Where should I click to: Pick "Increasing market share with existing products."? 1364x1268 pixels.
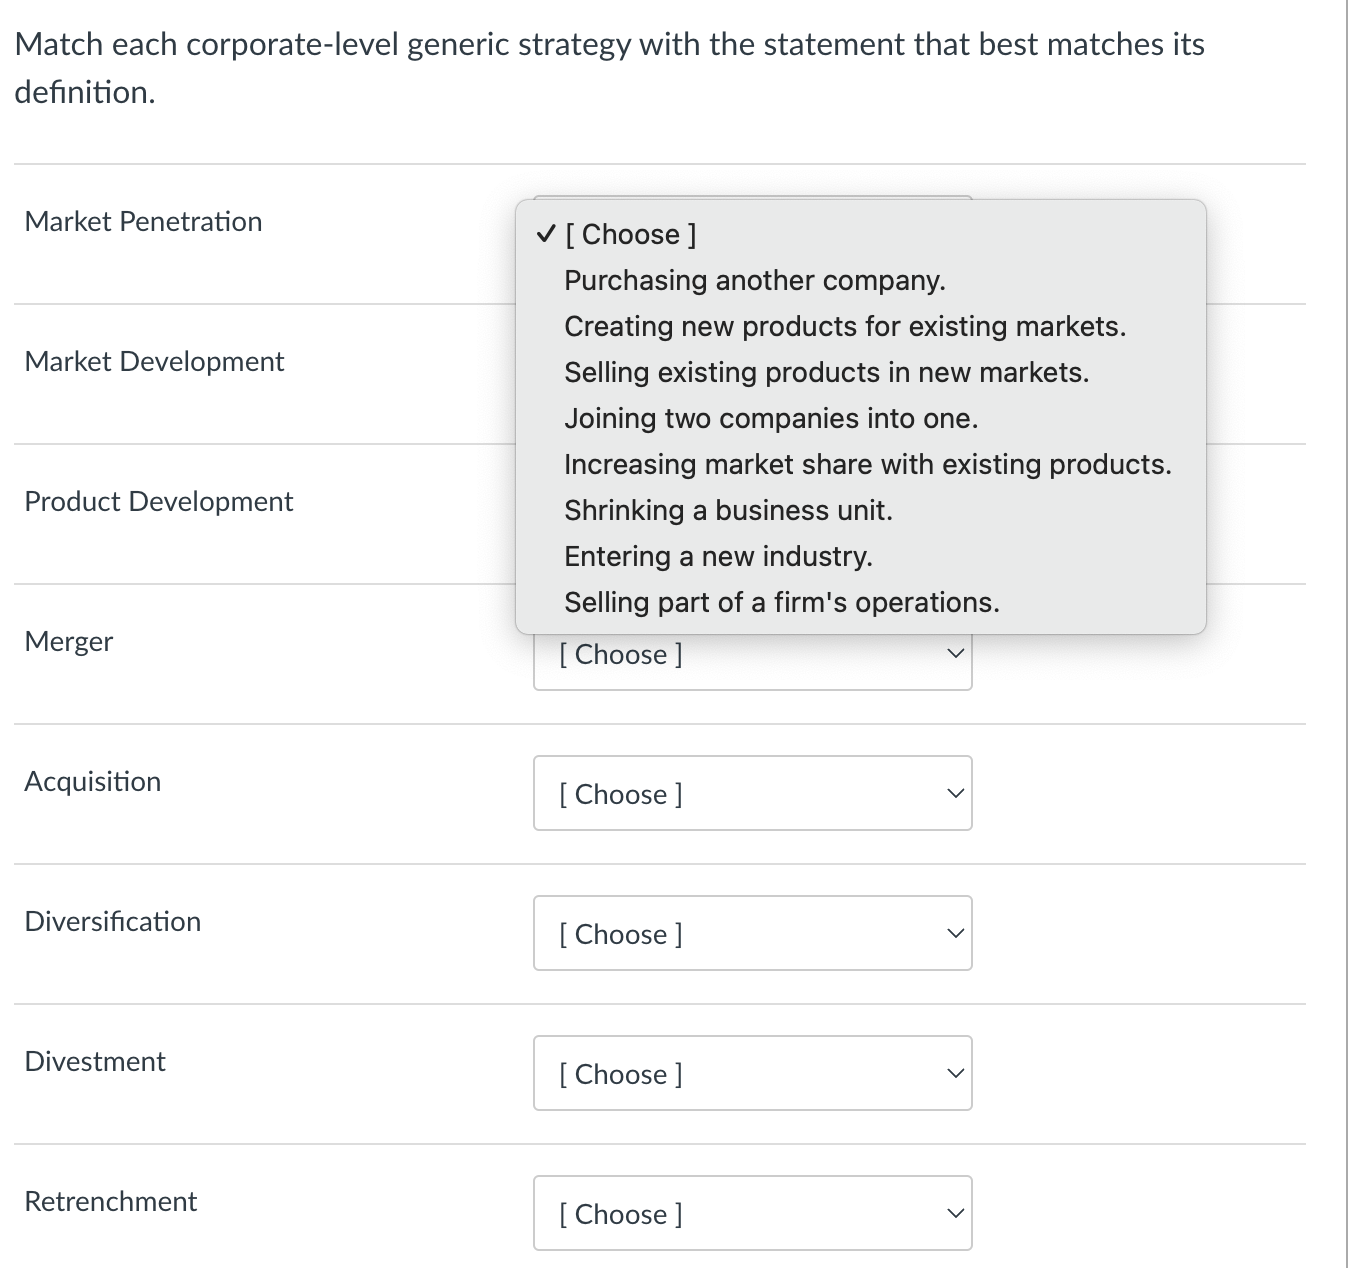coord(867,464)
